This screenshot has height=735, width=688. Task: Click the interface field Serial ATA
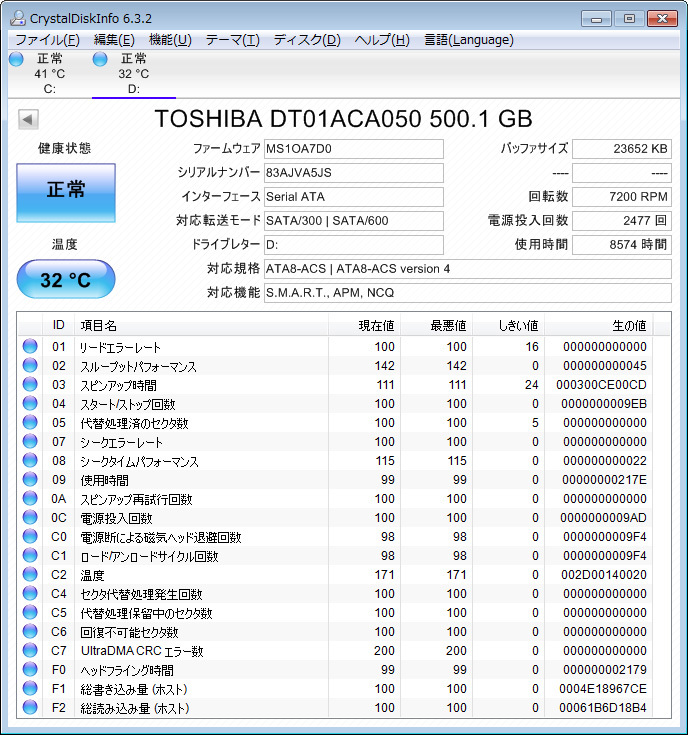(x=354, y=197)
